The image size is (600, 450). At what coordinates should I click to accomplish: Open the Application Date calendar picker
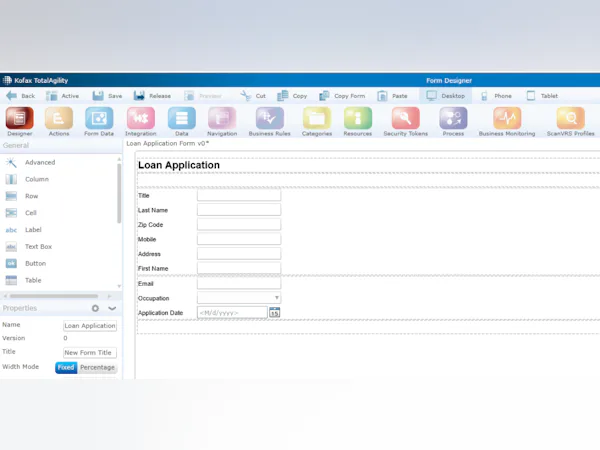coord(274,312)
